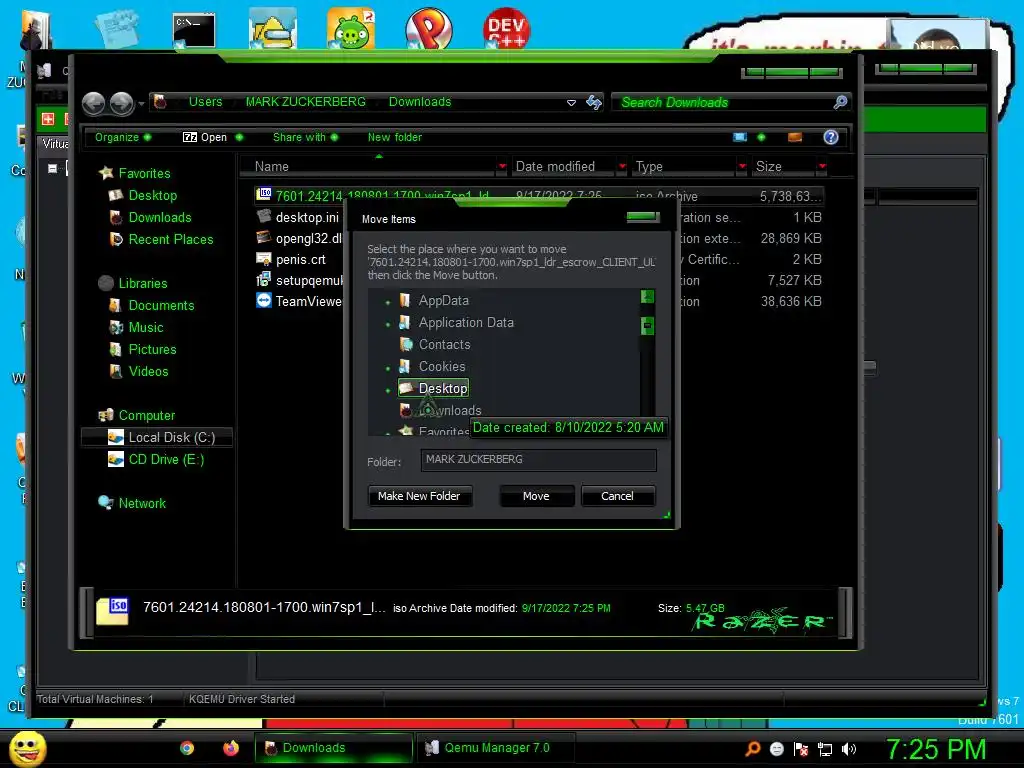
Task: Open the Type column filter dropdown
Action: point(742,167)
